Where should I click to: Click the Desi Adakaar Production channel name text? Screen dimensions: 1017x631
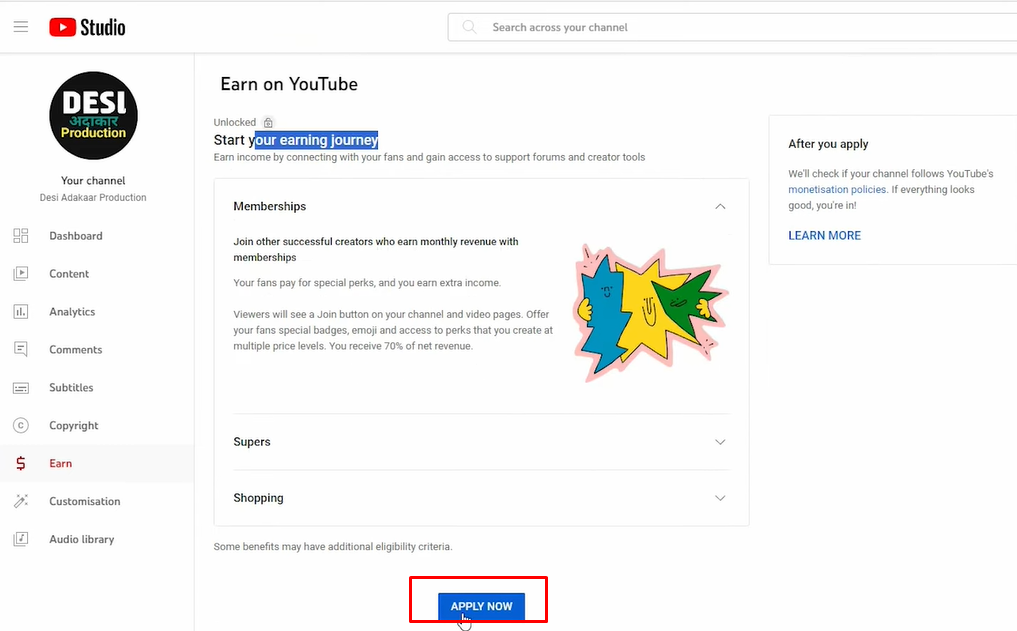coord(93,198)
